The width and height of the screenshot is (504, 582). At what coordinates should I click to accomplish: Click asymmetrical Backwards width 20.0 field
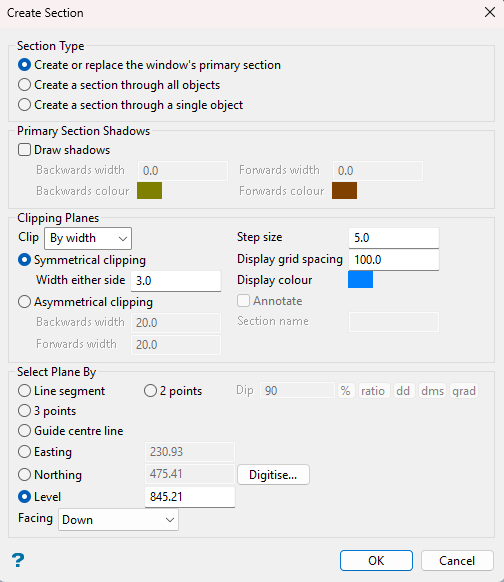click(176, 323)
